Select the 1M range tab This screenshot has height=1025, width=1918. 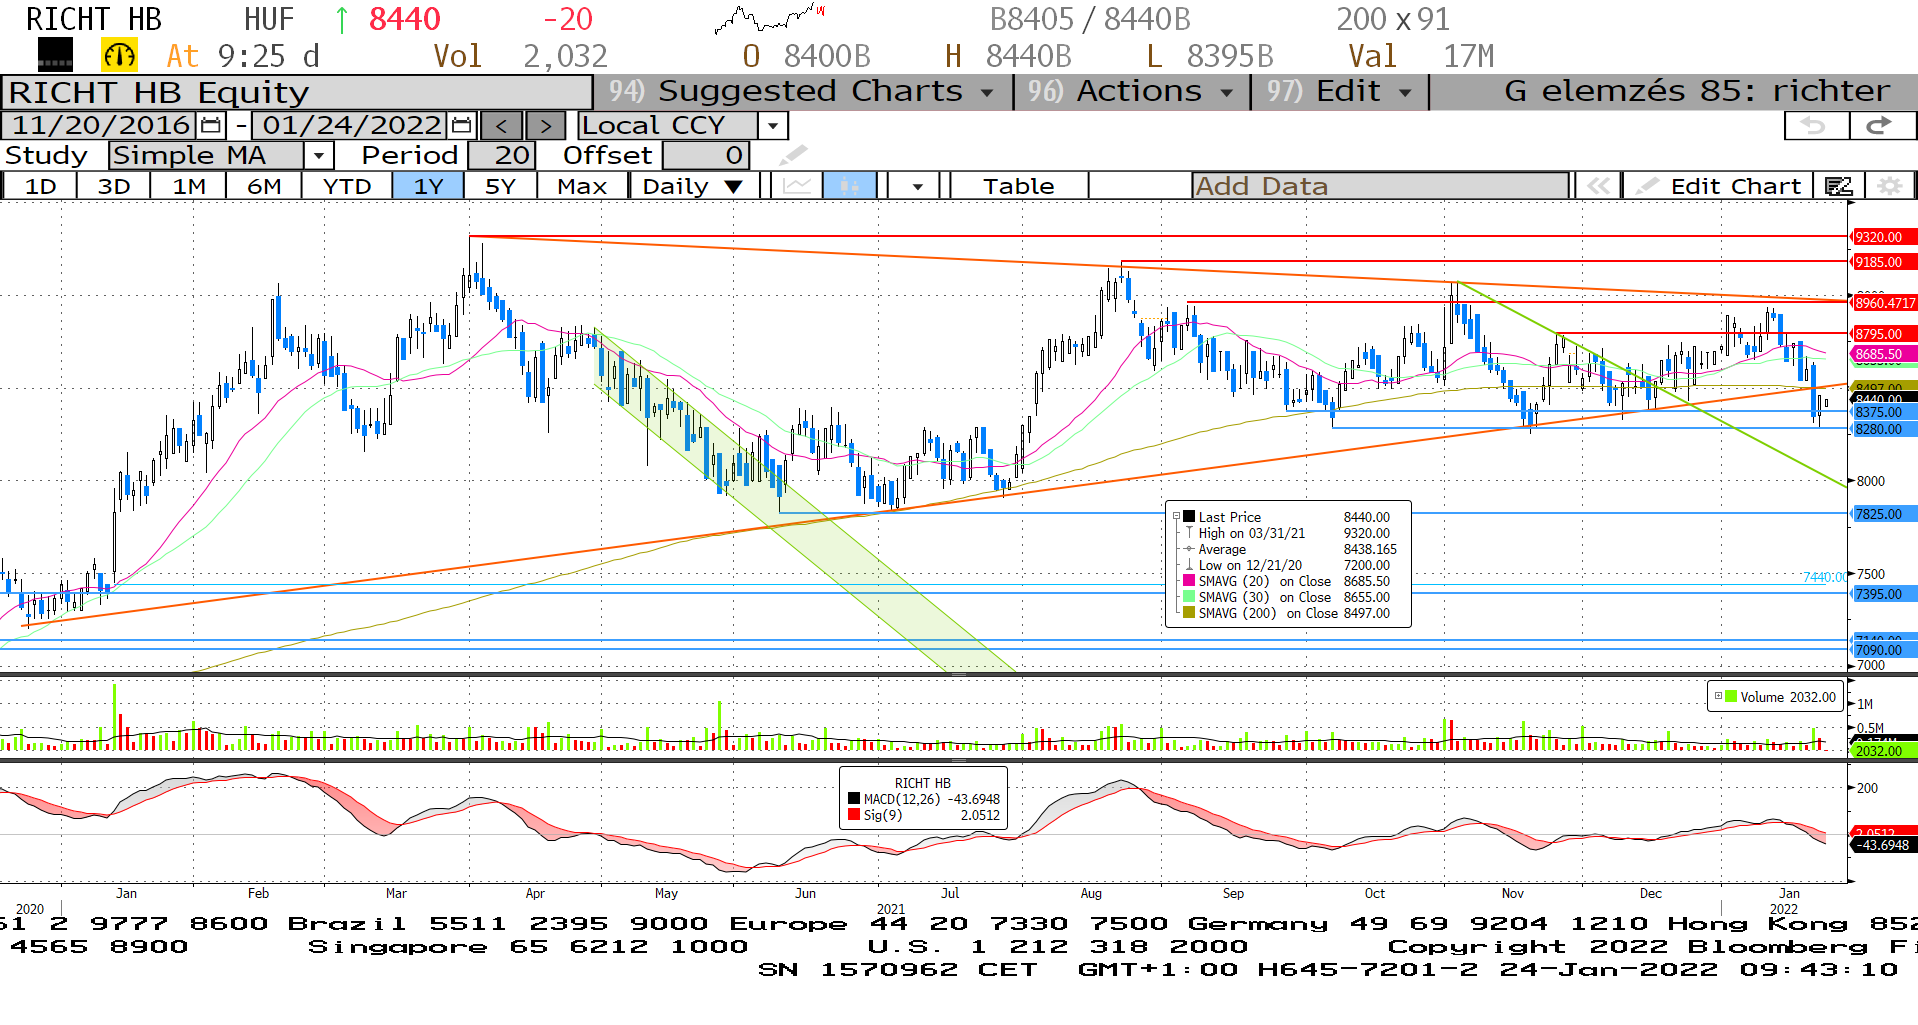188,186
